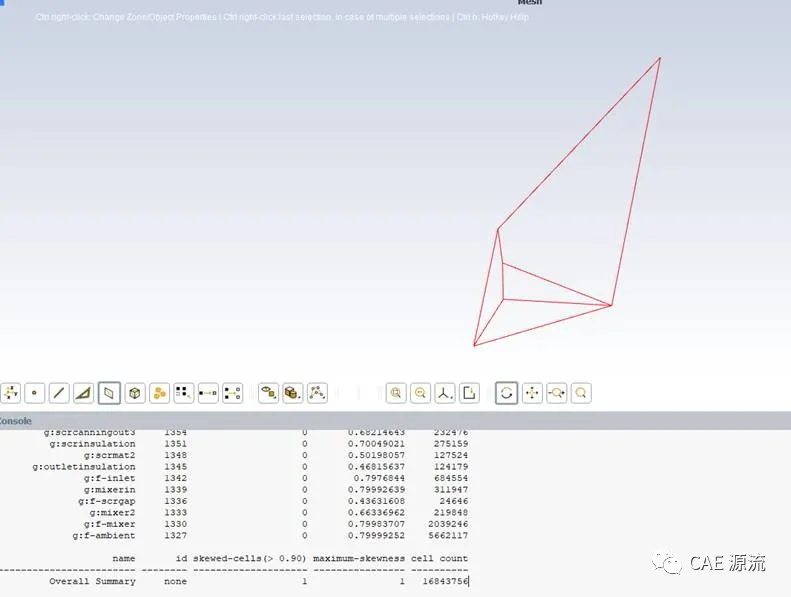This screenshot has height=597, width=791.
Task: Click the zoom out magnifier icon
Action: (x=420, y=393)
